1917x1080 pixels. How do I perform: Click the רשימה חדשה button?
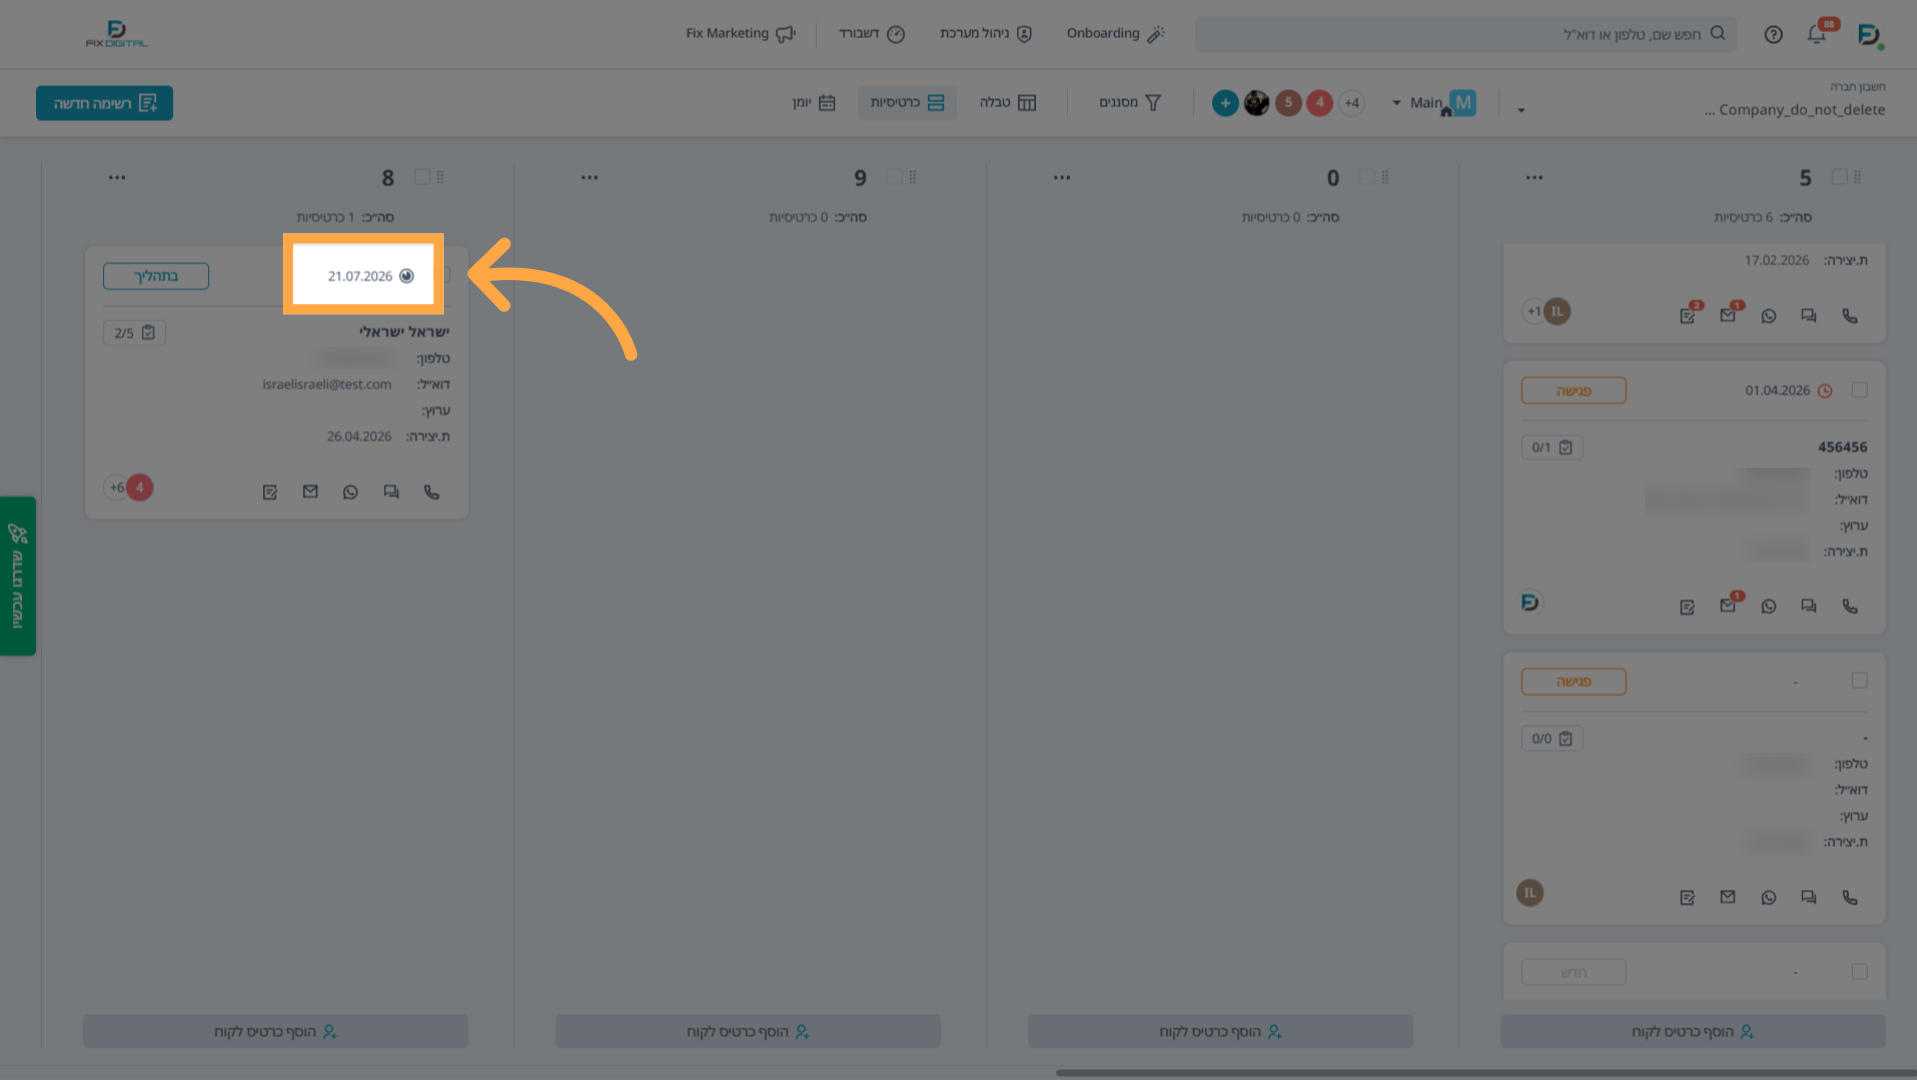(104, 103)
